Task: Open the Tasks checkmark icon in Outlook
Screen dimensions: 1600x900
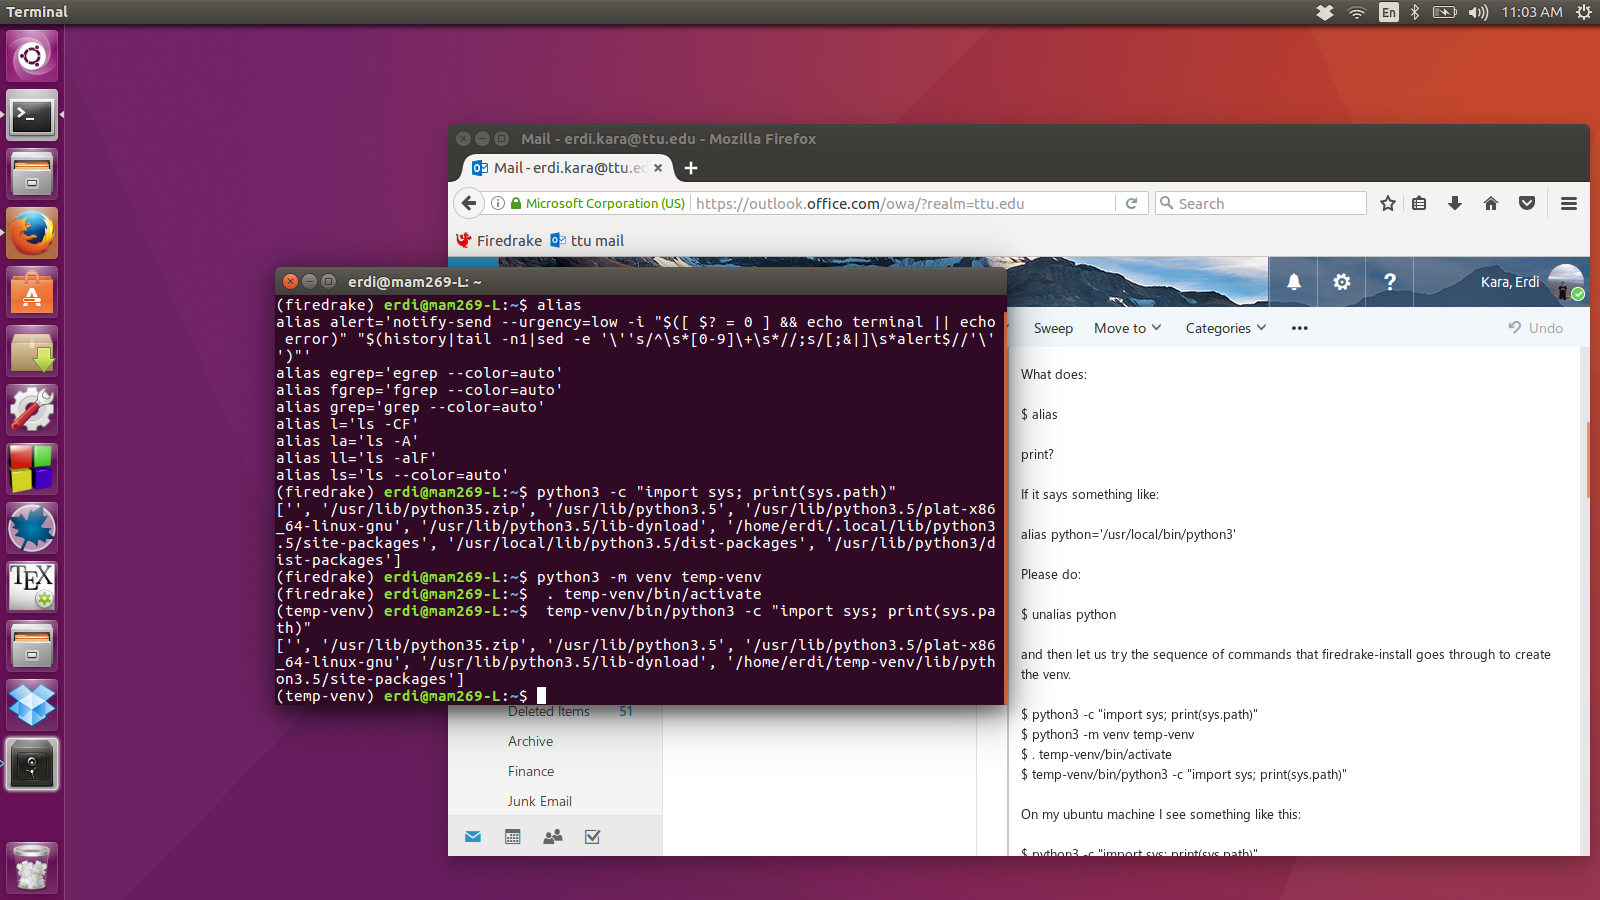Action: click(593, 837)
